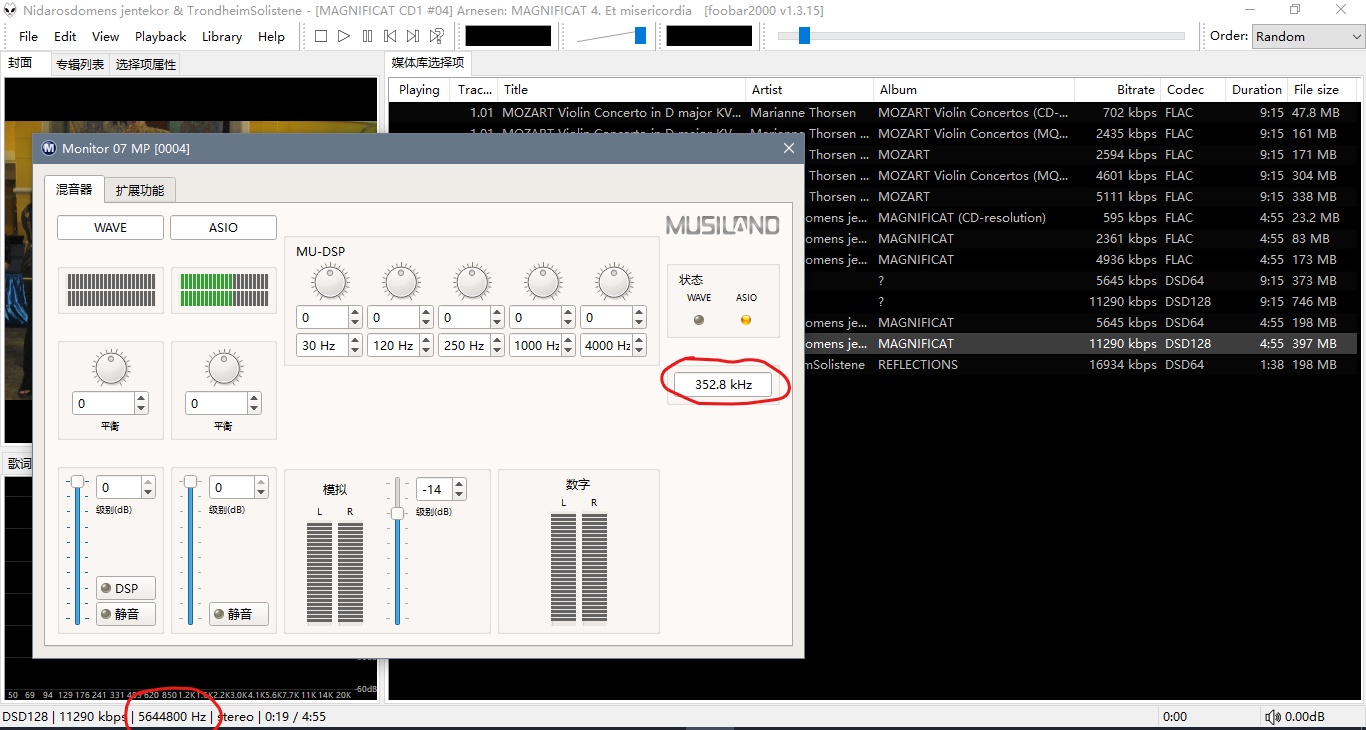Skip to next track icon

click(x=413, y=36)
